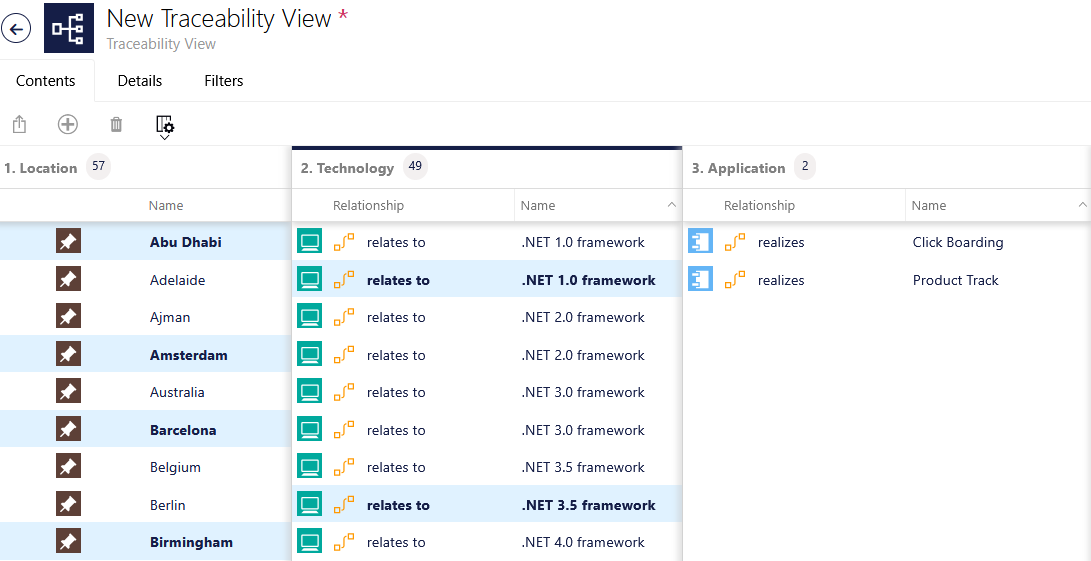Select the 2. Technology column title
This screenshot has height=561, width=1091.
click(347, 168)
